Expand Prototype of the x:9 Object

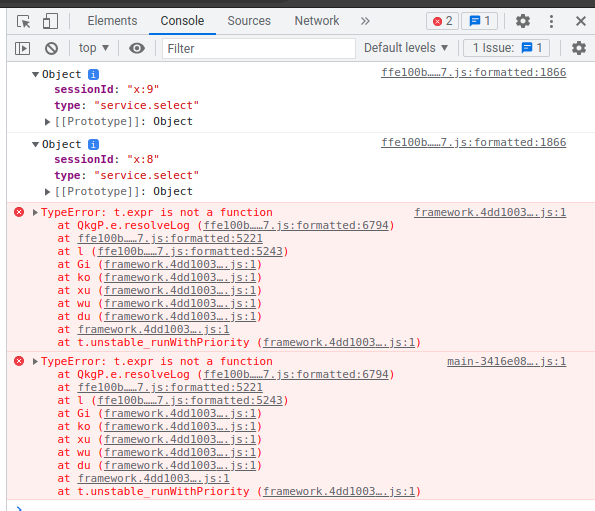tap(47, 122)
